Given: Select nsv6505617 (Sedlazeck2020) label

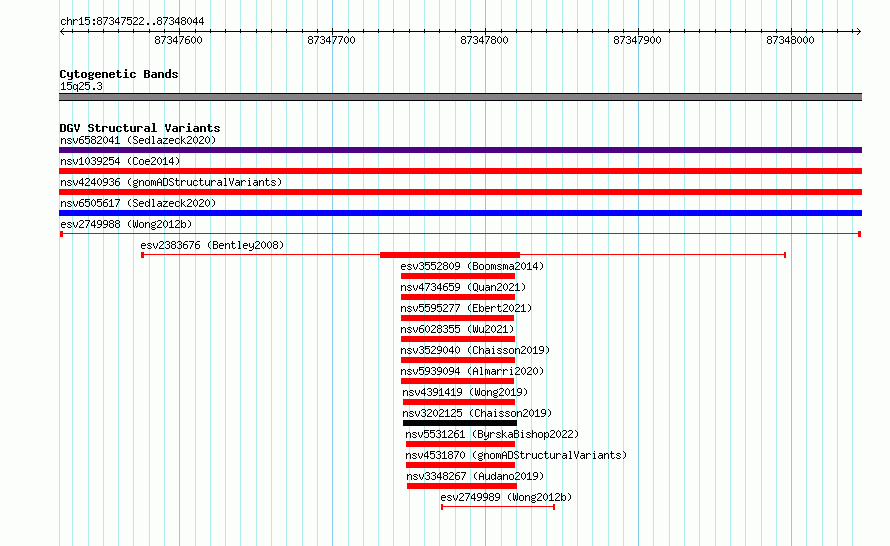Looking at the screenshot, I should (x=138, y=203).
